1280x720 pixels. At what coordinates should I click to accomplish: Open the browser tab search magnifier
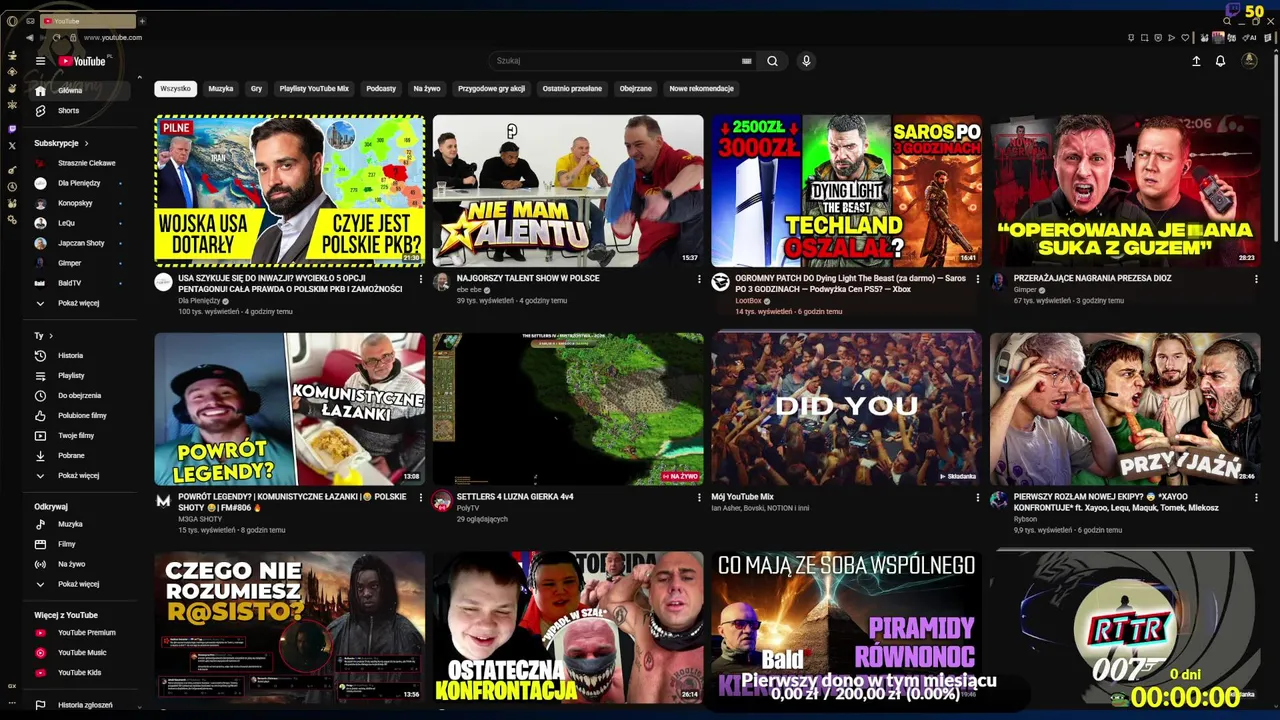pos(1227,21)
